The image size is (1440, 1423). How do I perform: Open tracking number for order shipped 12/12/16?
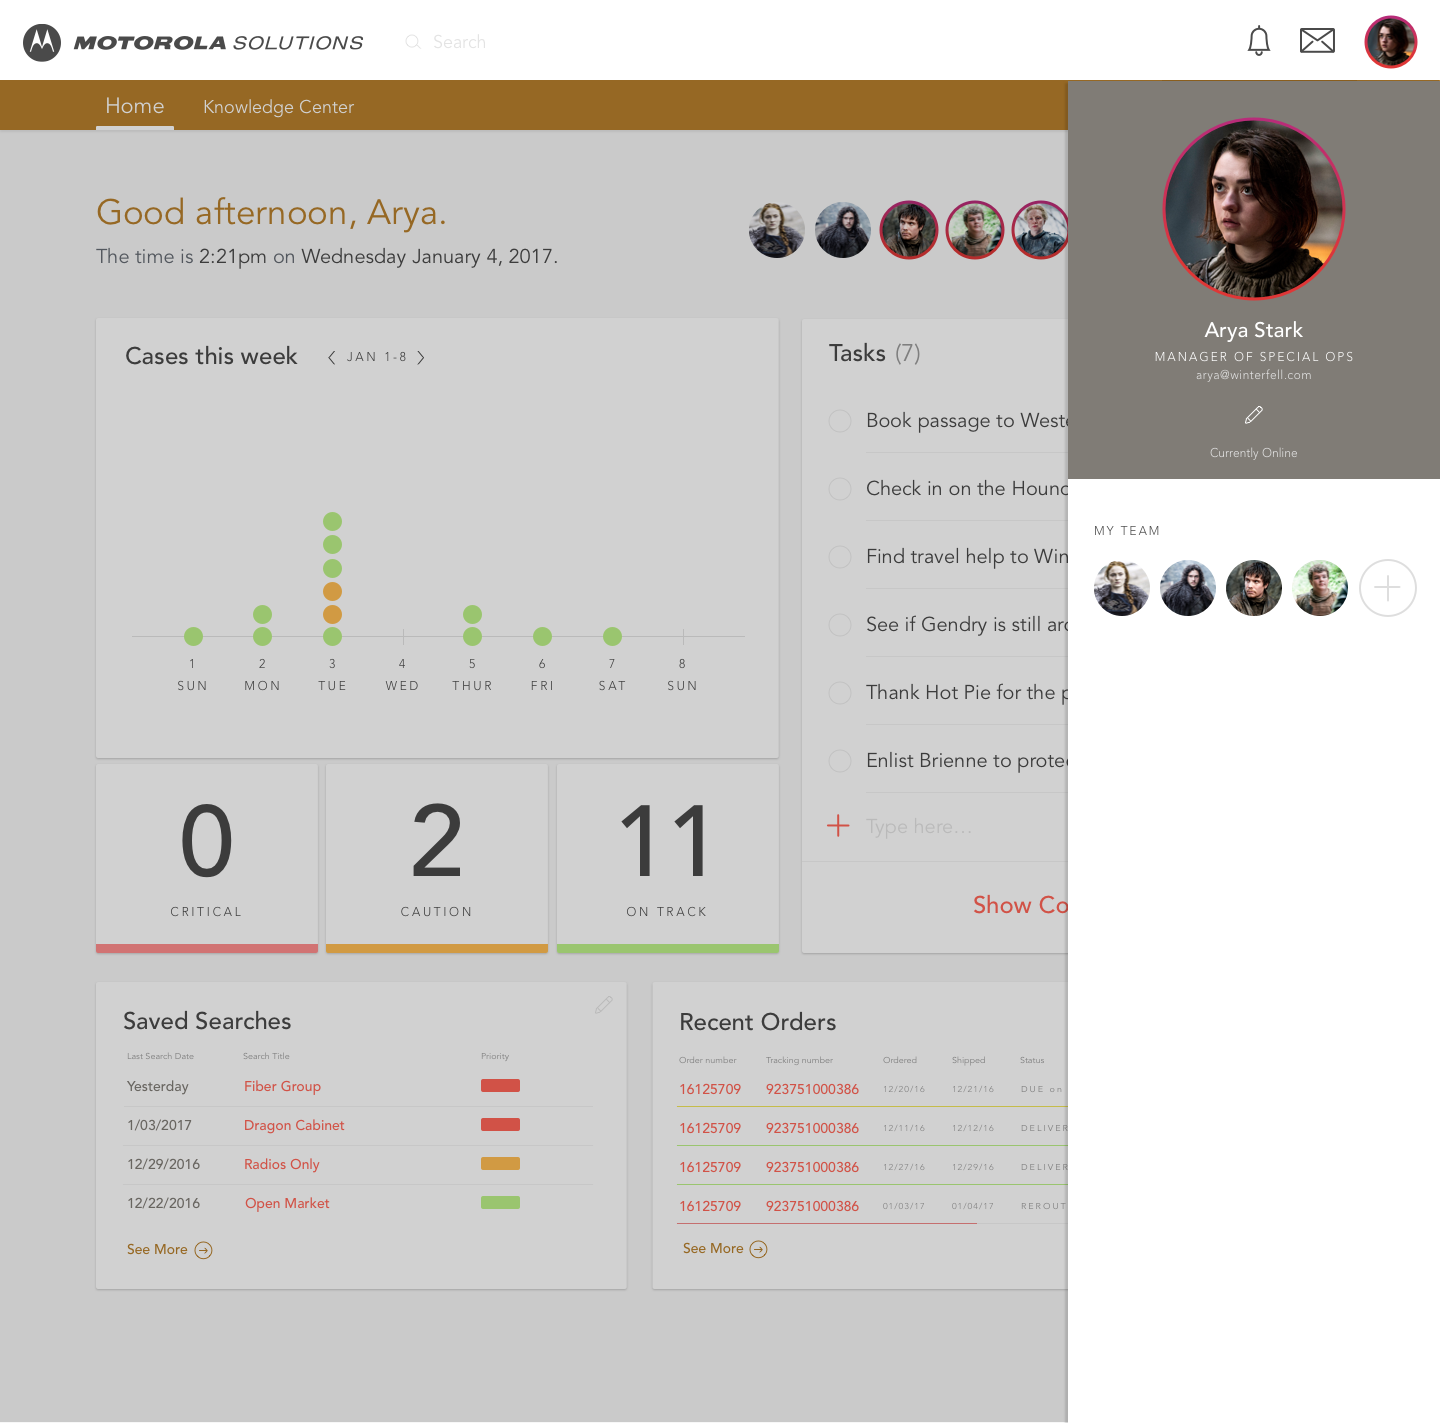[x=812, y=1128]
